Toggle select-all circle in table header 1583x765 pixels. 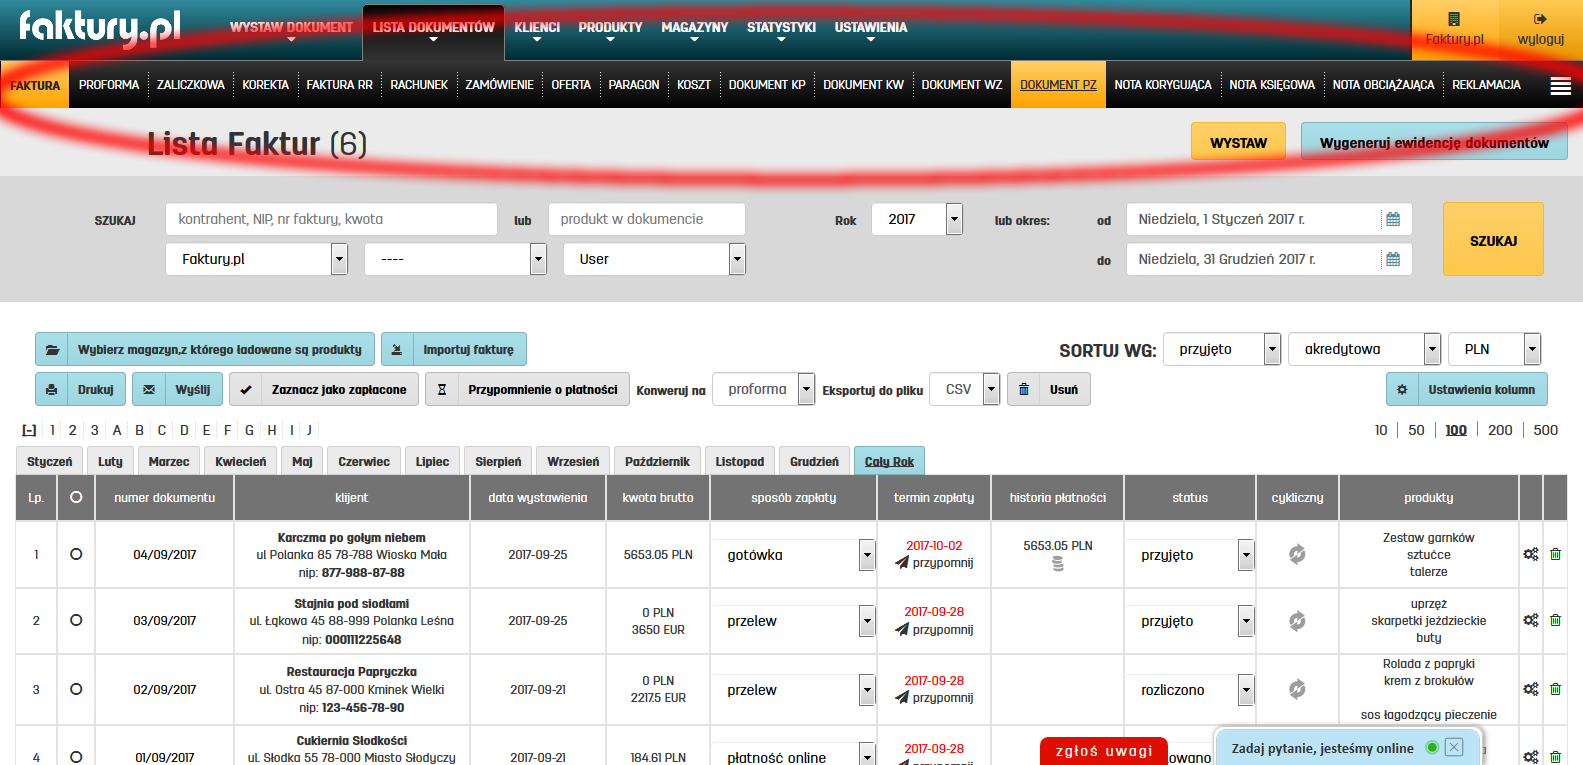pos(76,497)
